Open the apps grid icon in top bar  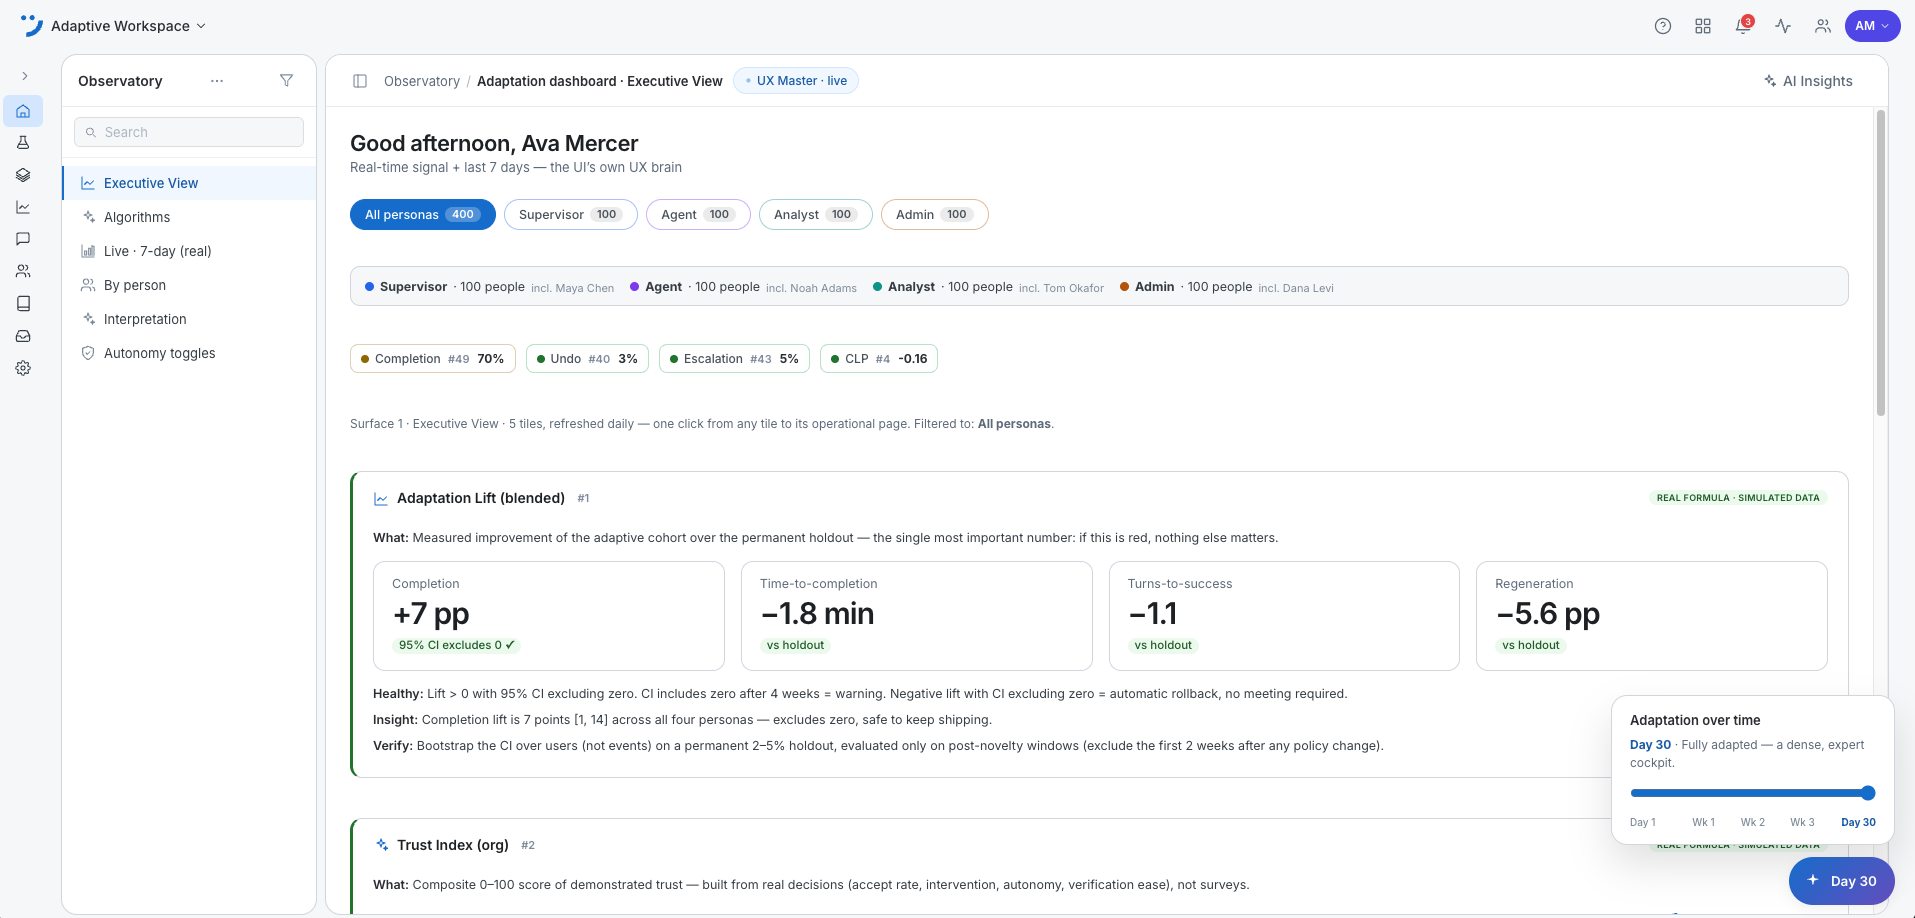coord(1703,26)
